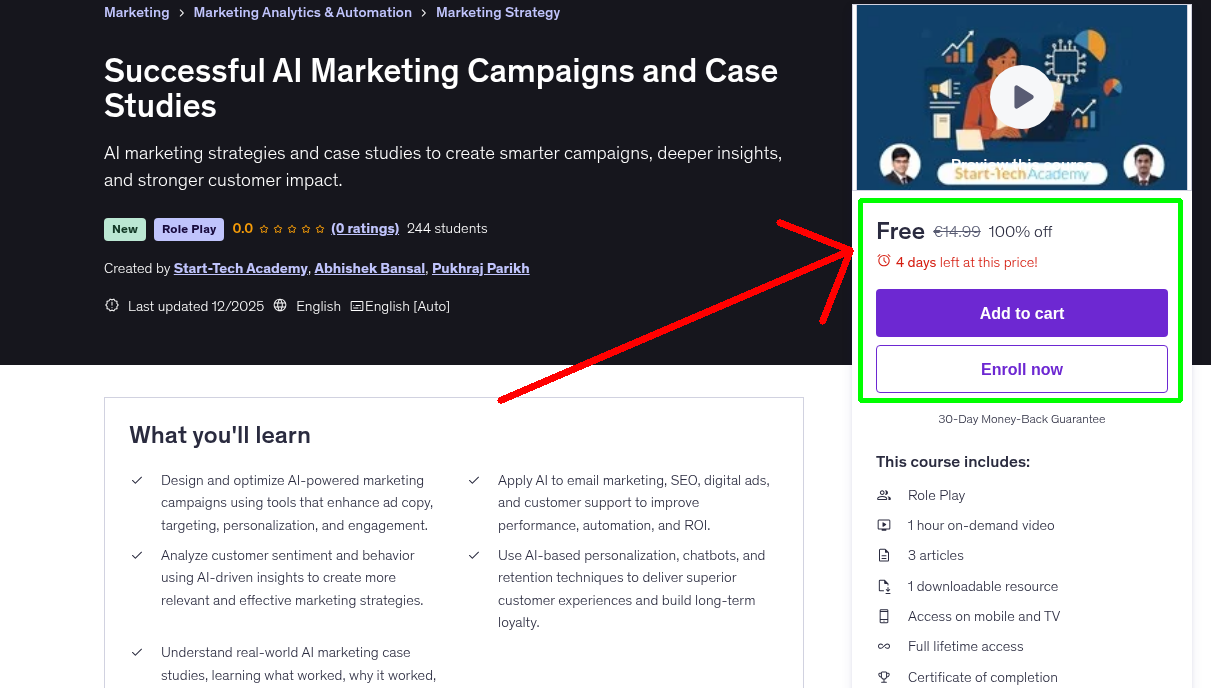Screen dimensions: 1211x688
Task: Click the infinity icon for lifetime access
Action: click(884, 646)
